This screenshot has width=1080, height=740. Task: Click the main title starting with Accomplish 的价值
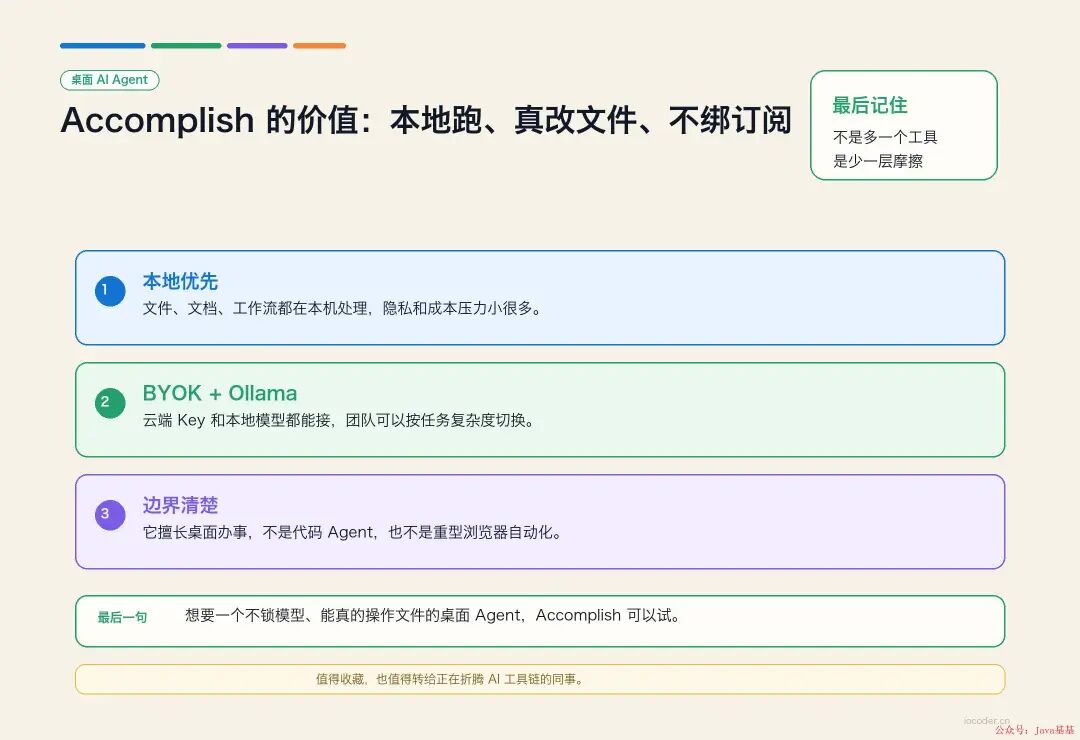[x=426, y=121]
